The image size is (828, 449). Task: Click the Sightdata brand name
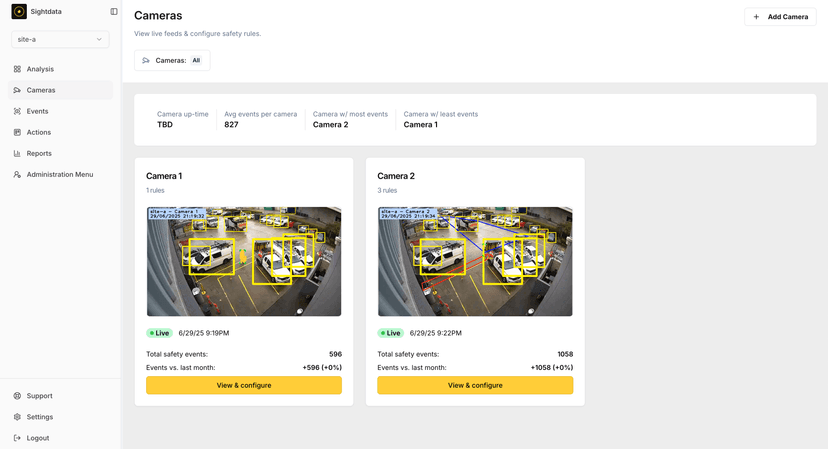point(46,12)
